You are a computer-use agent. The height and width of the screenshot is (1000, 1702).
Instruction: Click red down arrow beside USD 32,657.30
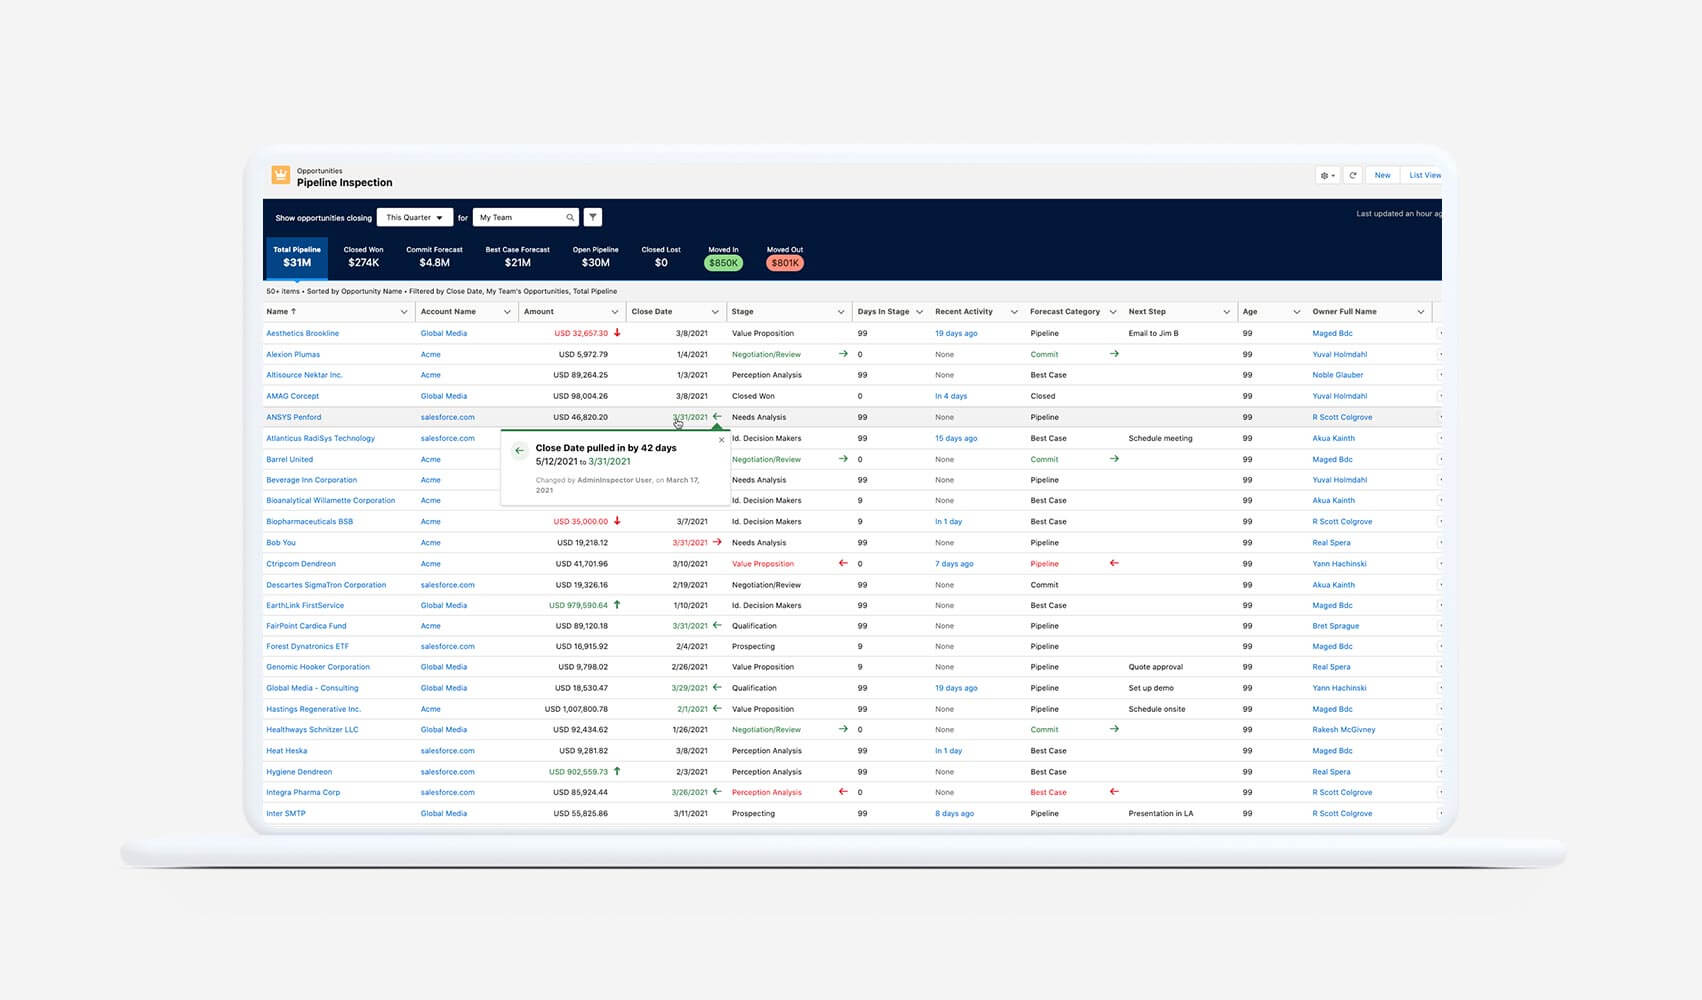[617, 333]
